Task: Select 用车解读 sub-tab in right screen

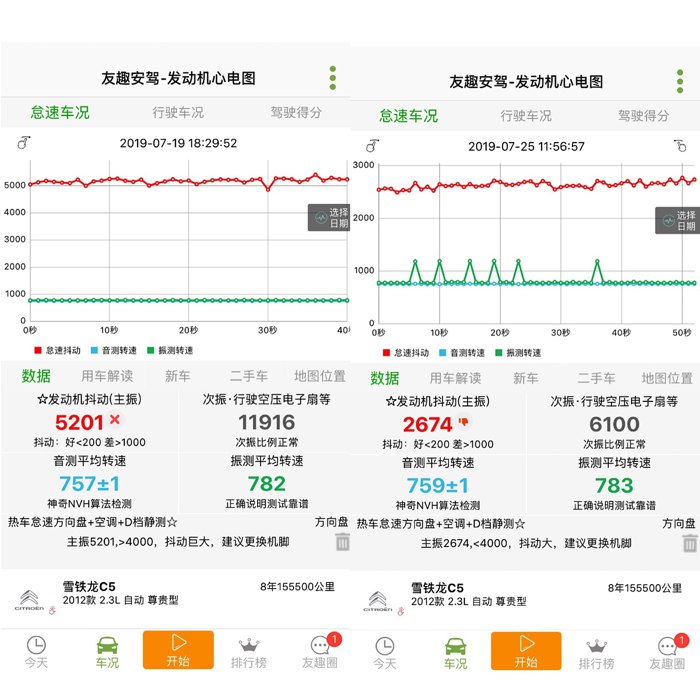Action: coord(455,378)
